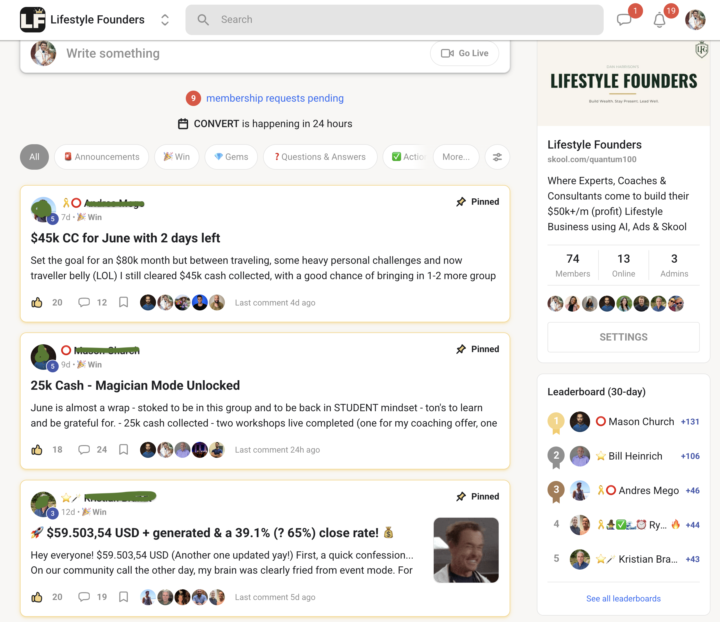The width and height of the screenshot is (720, 622).
Task: Select the Questions & Answers tab
Action: coord(320,157)
